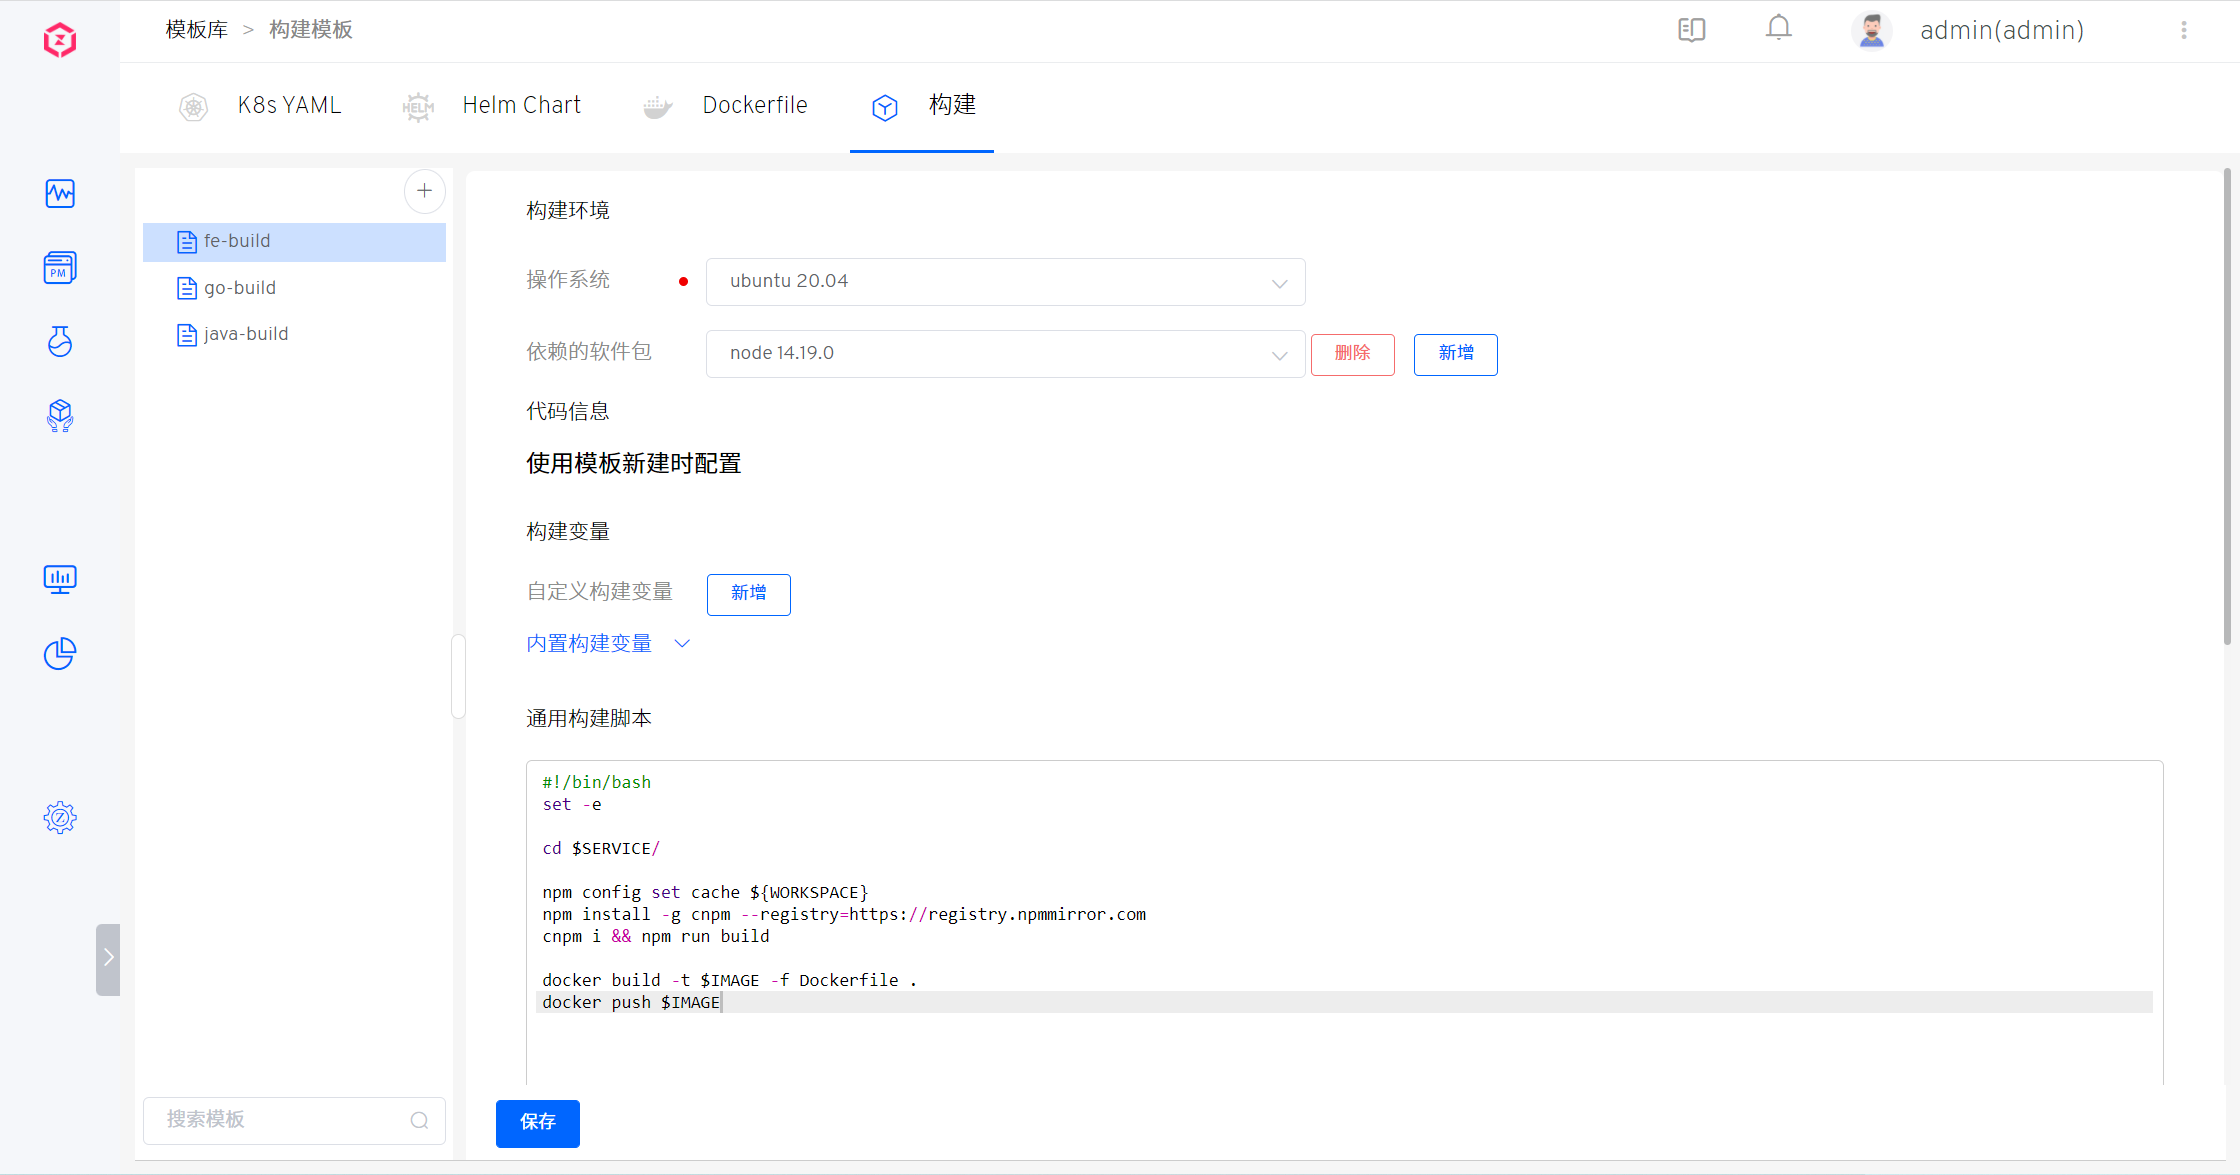Click 新增 next to the package dropdown
This screenshot has width=2240, height=1175.
[x=1455, y=354]
